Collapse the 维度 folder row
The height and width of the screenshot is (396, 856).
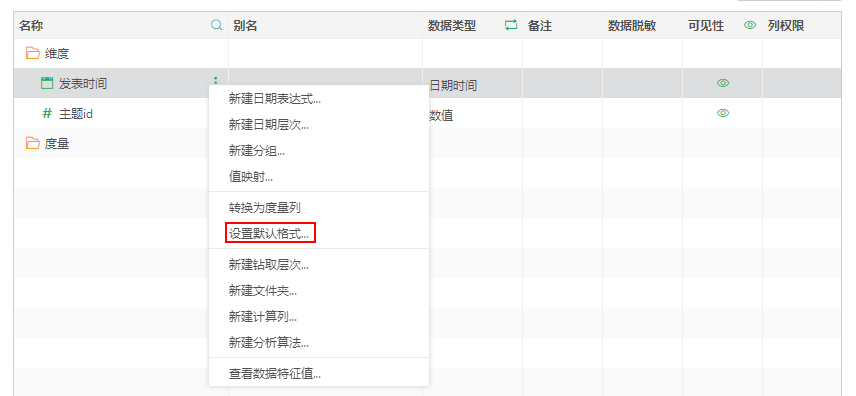click(x=121, y=54)
